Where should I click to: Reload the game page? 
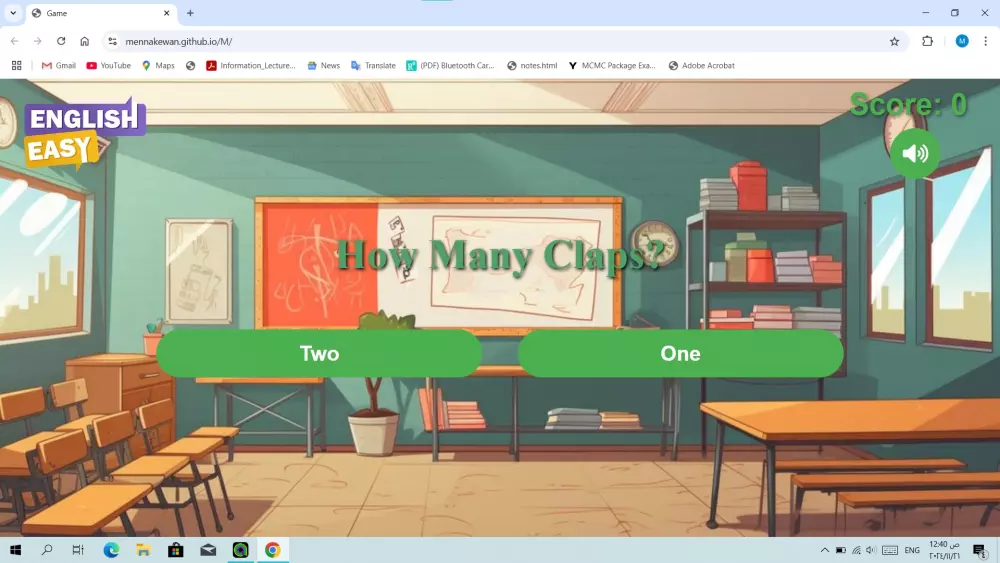click(x=61, y=41)
